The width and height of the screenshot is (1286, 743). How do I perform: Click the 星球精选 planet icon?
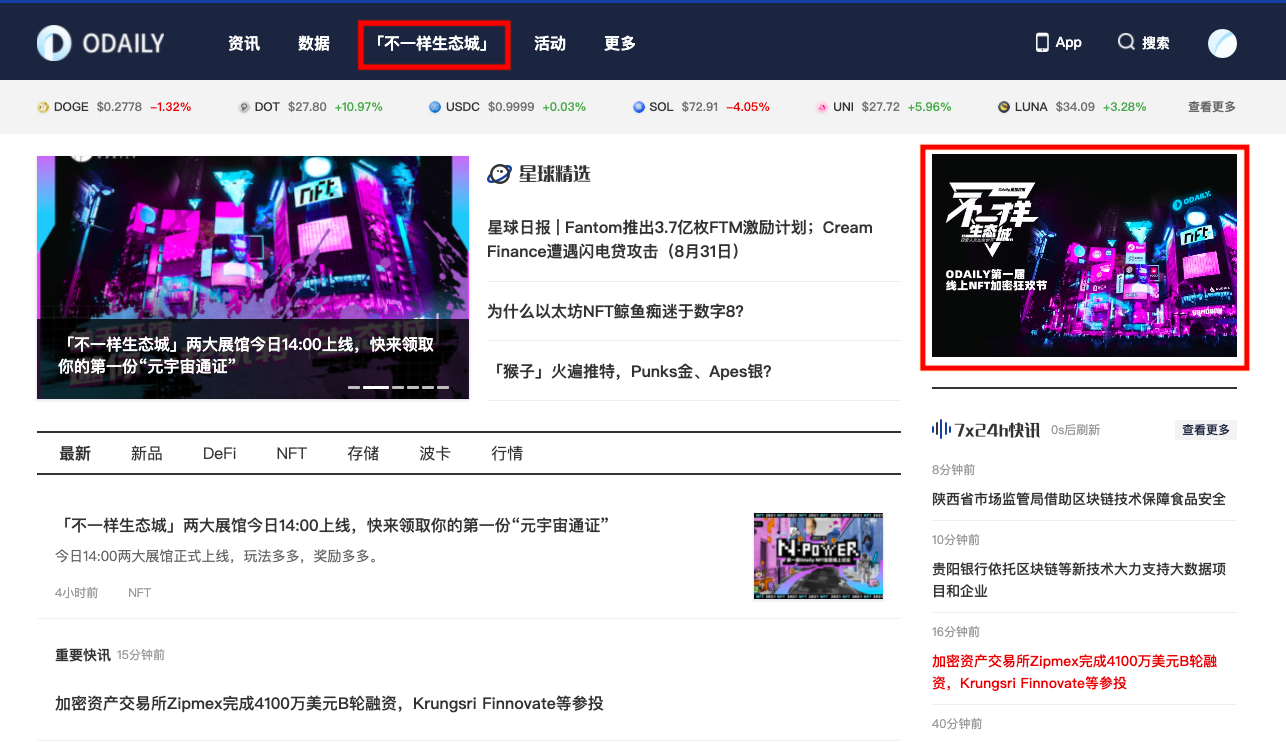(499, 174)
